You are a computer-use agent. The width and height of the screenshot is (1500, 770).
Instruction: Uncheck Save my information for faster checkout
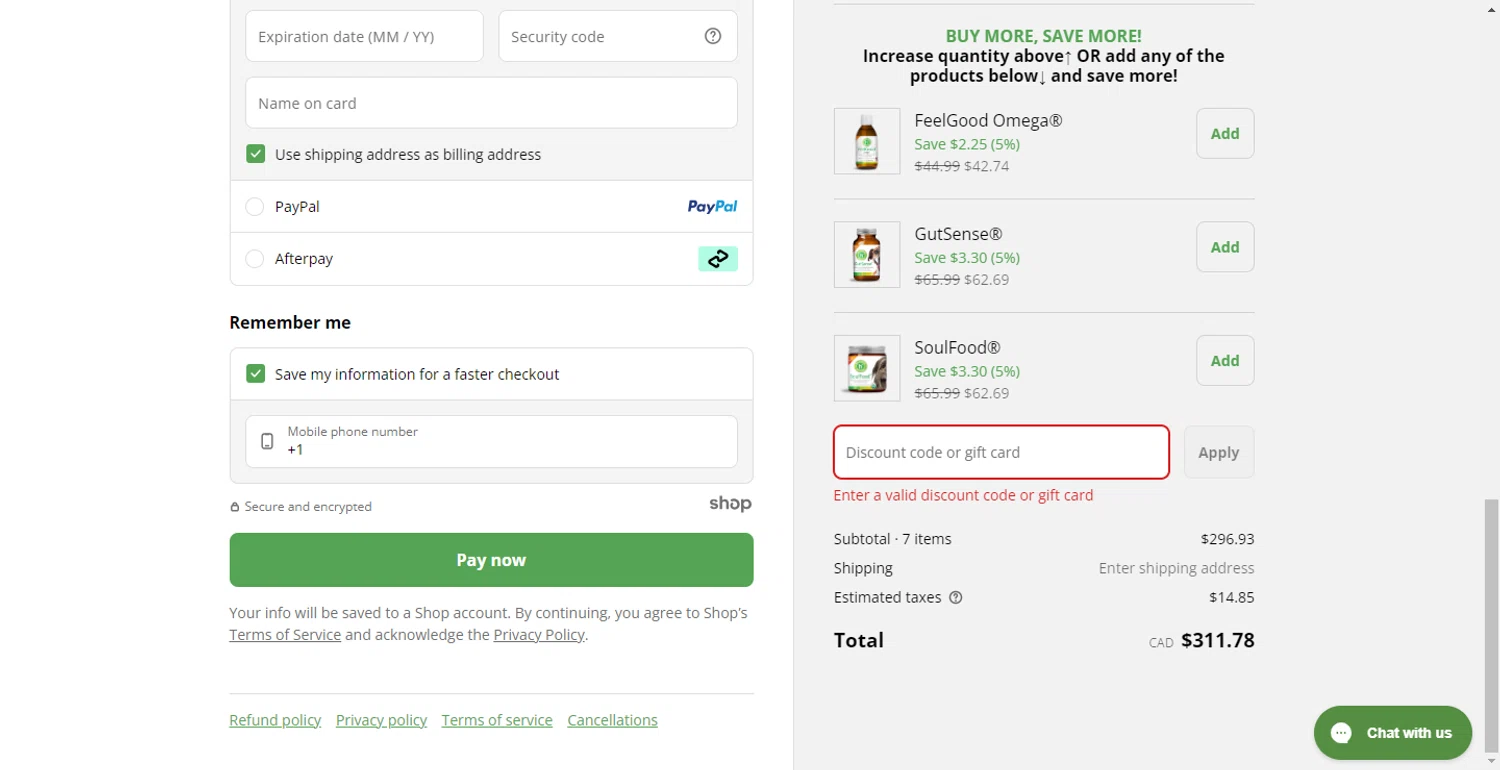click(x=256, y=374)
